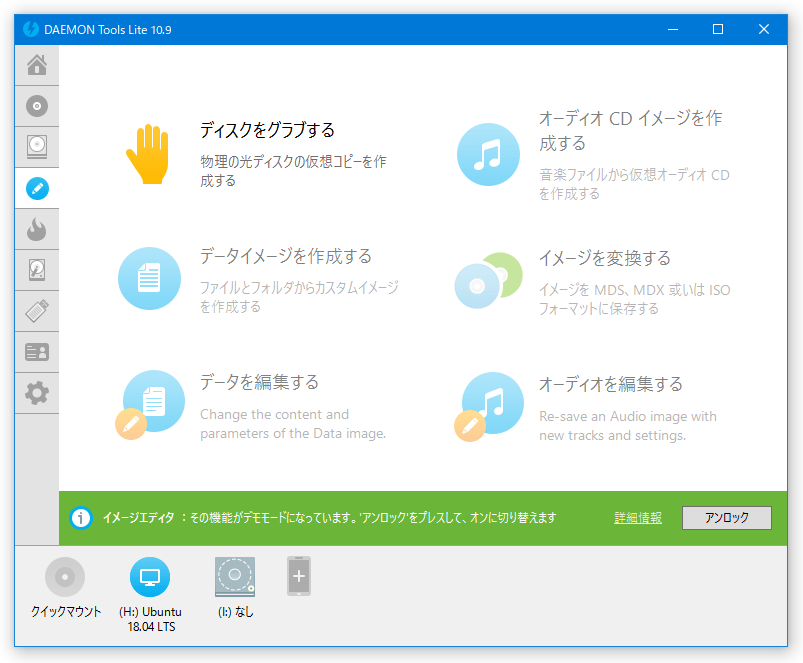Click the DAEMON Tools logo in title bar
This screenshot has width=803, height=663.
pos(31,29)
